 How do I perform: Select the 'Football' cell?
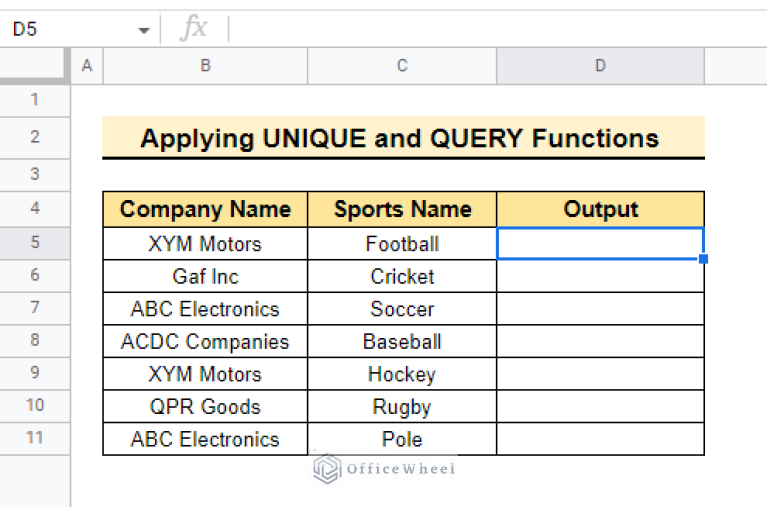pos(402,244)
